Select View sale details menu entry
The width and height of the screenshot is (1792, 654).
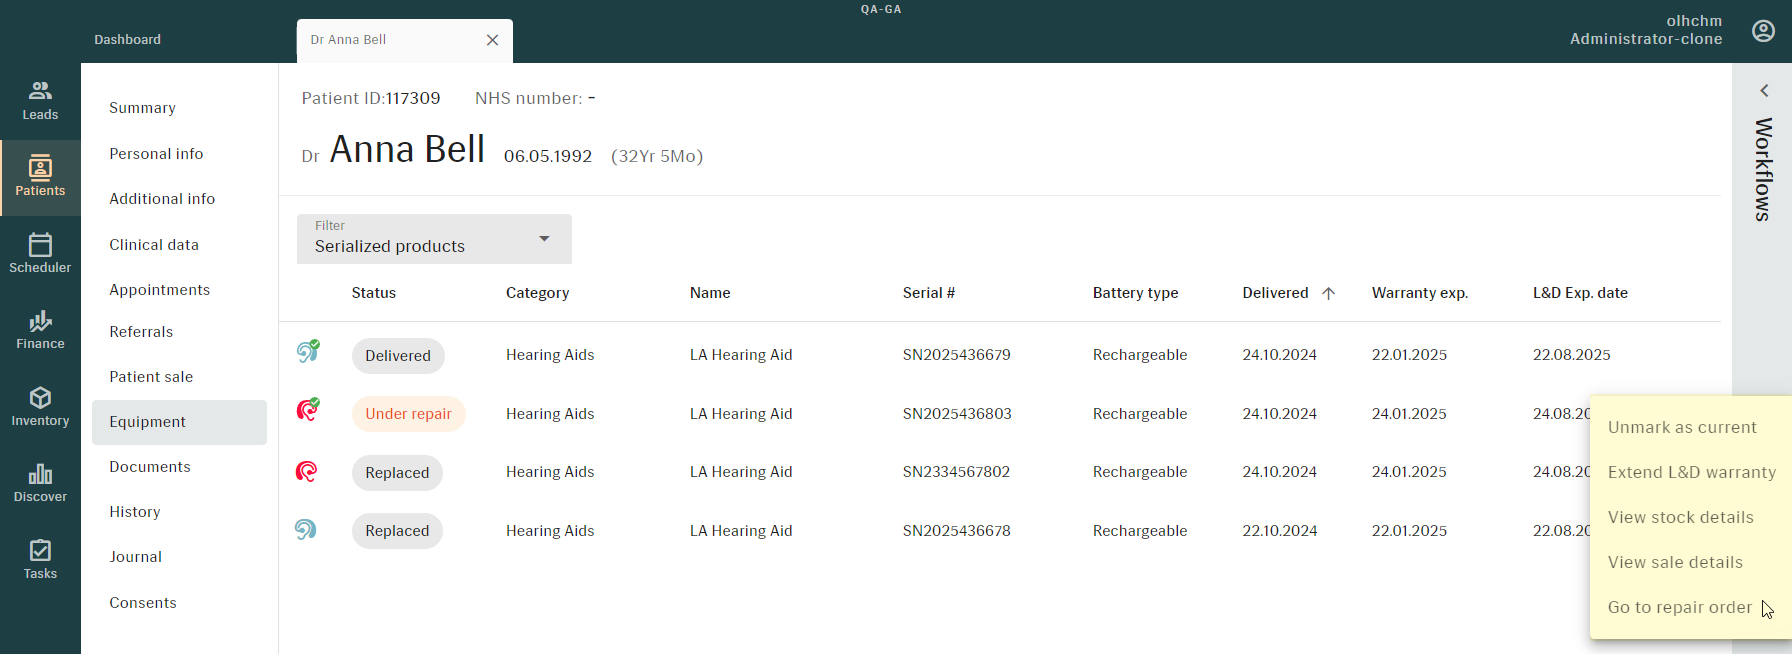click(1675, 562)
